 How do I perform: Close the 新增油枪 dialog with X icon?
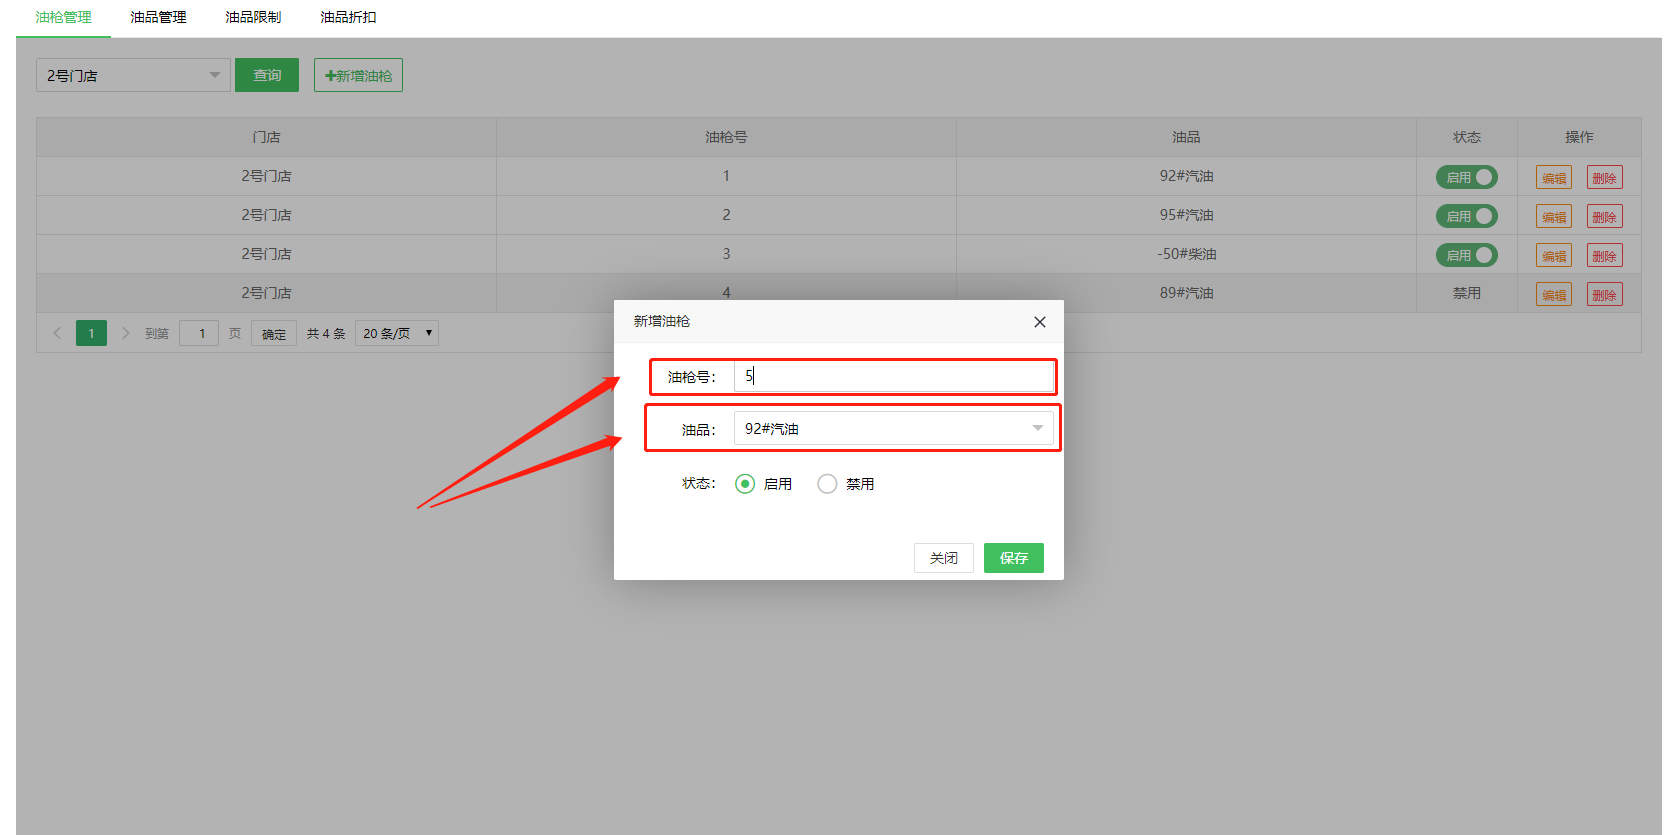point(1039,322)
